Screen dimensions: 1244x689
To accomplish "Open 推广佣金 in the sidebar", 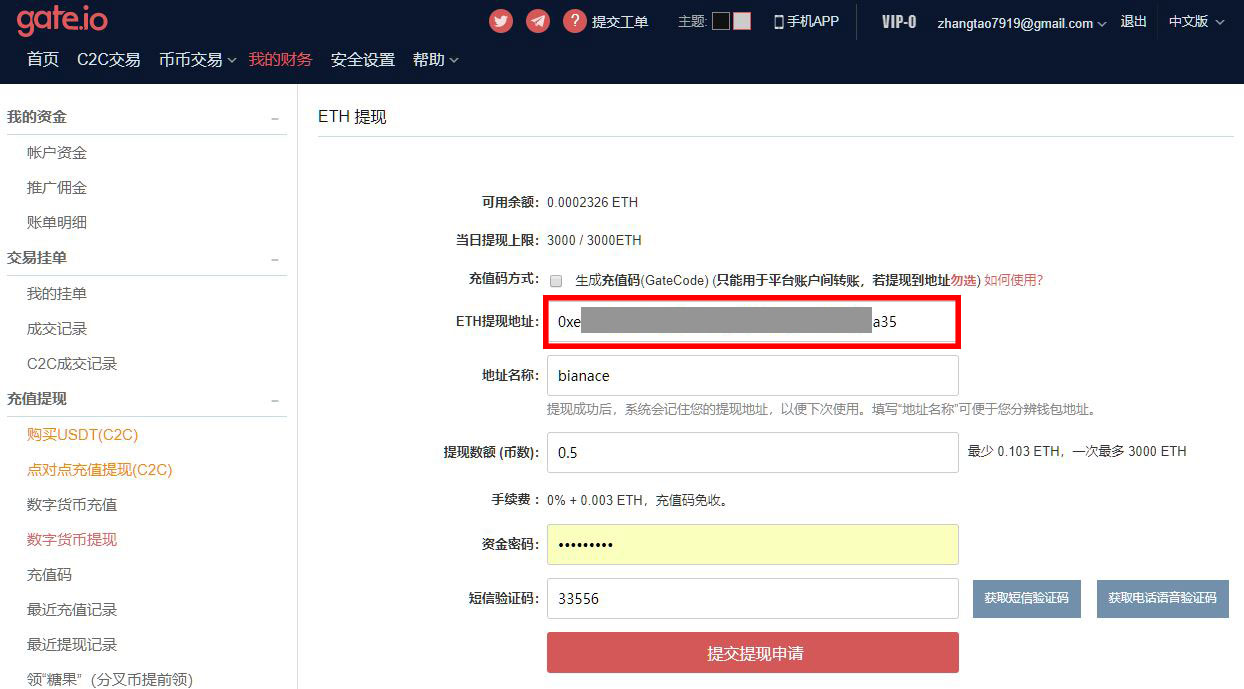I will pos(57,188).
